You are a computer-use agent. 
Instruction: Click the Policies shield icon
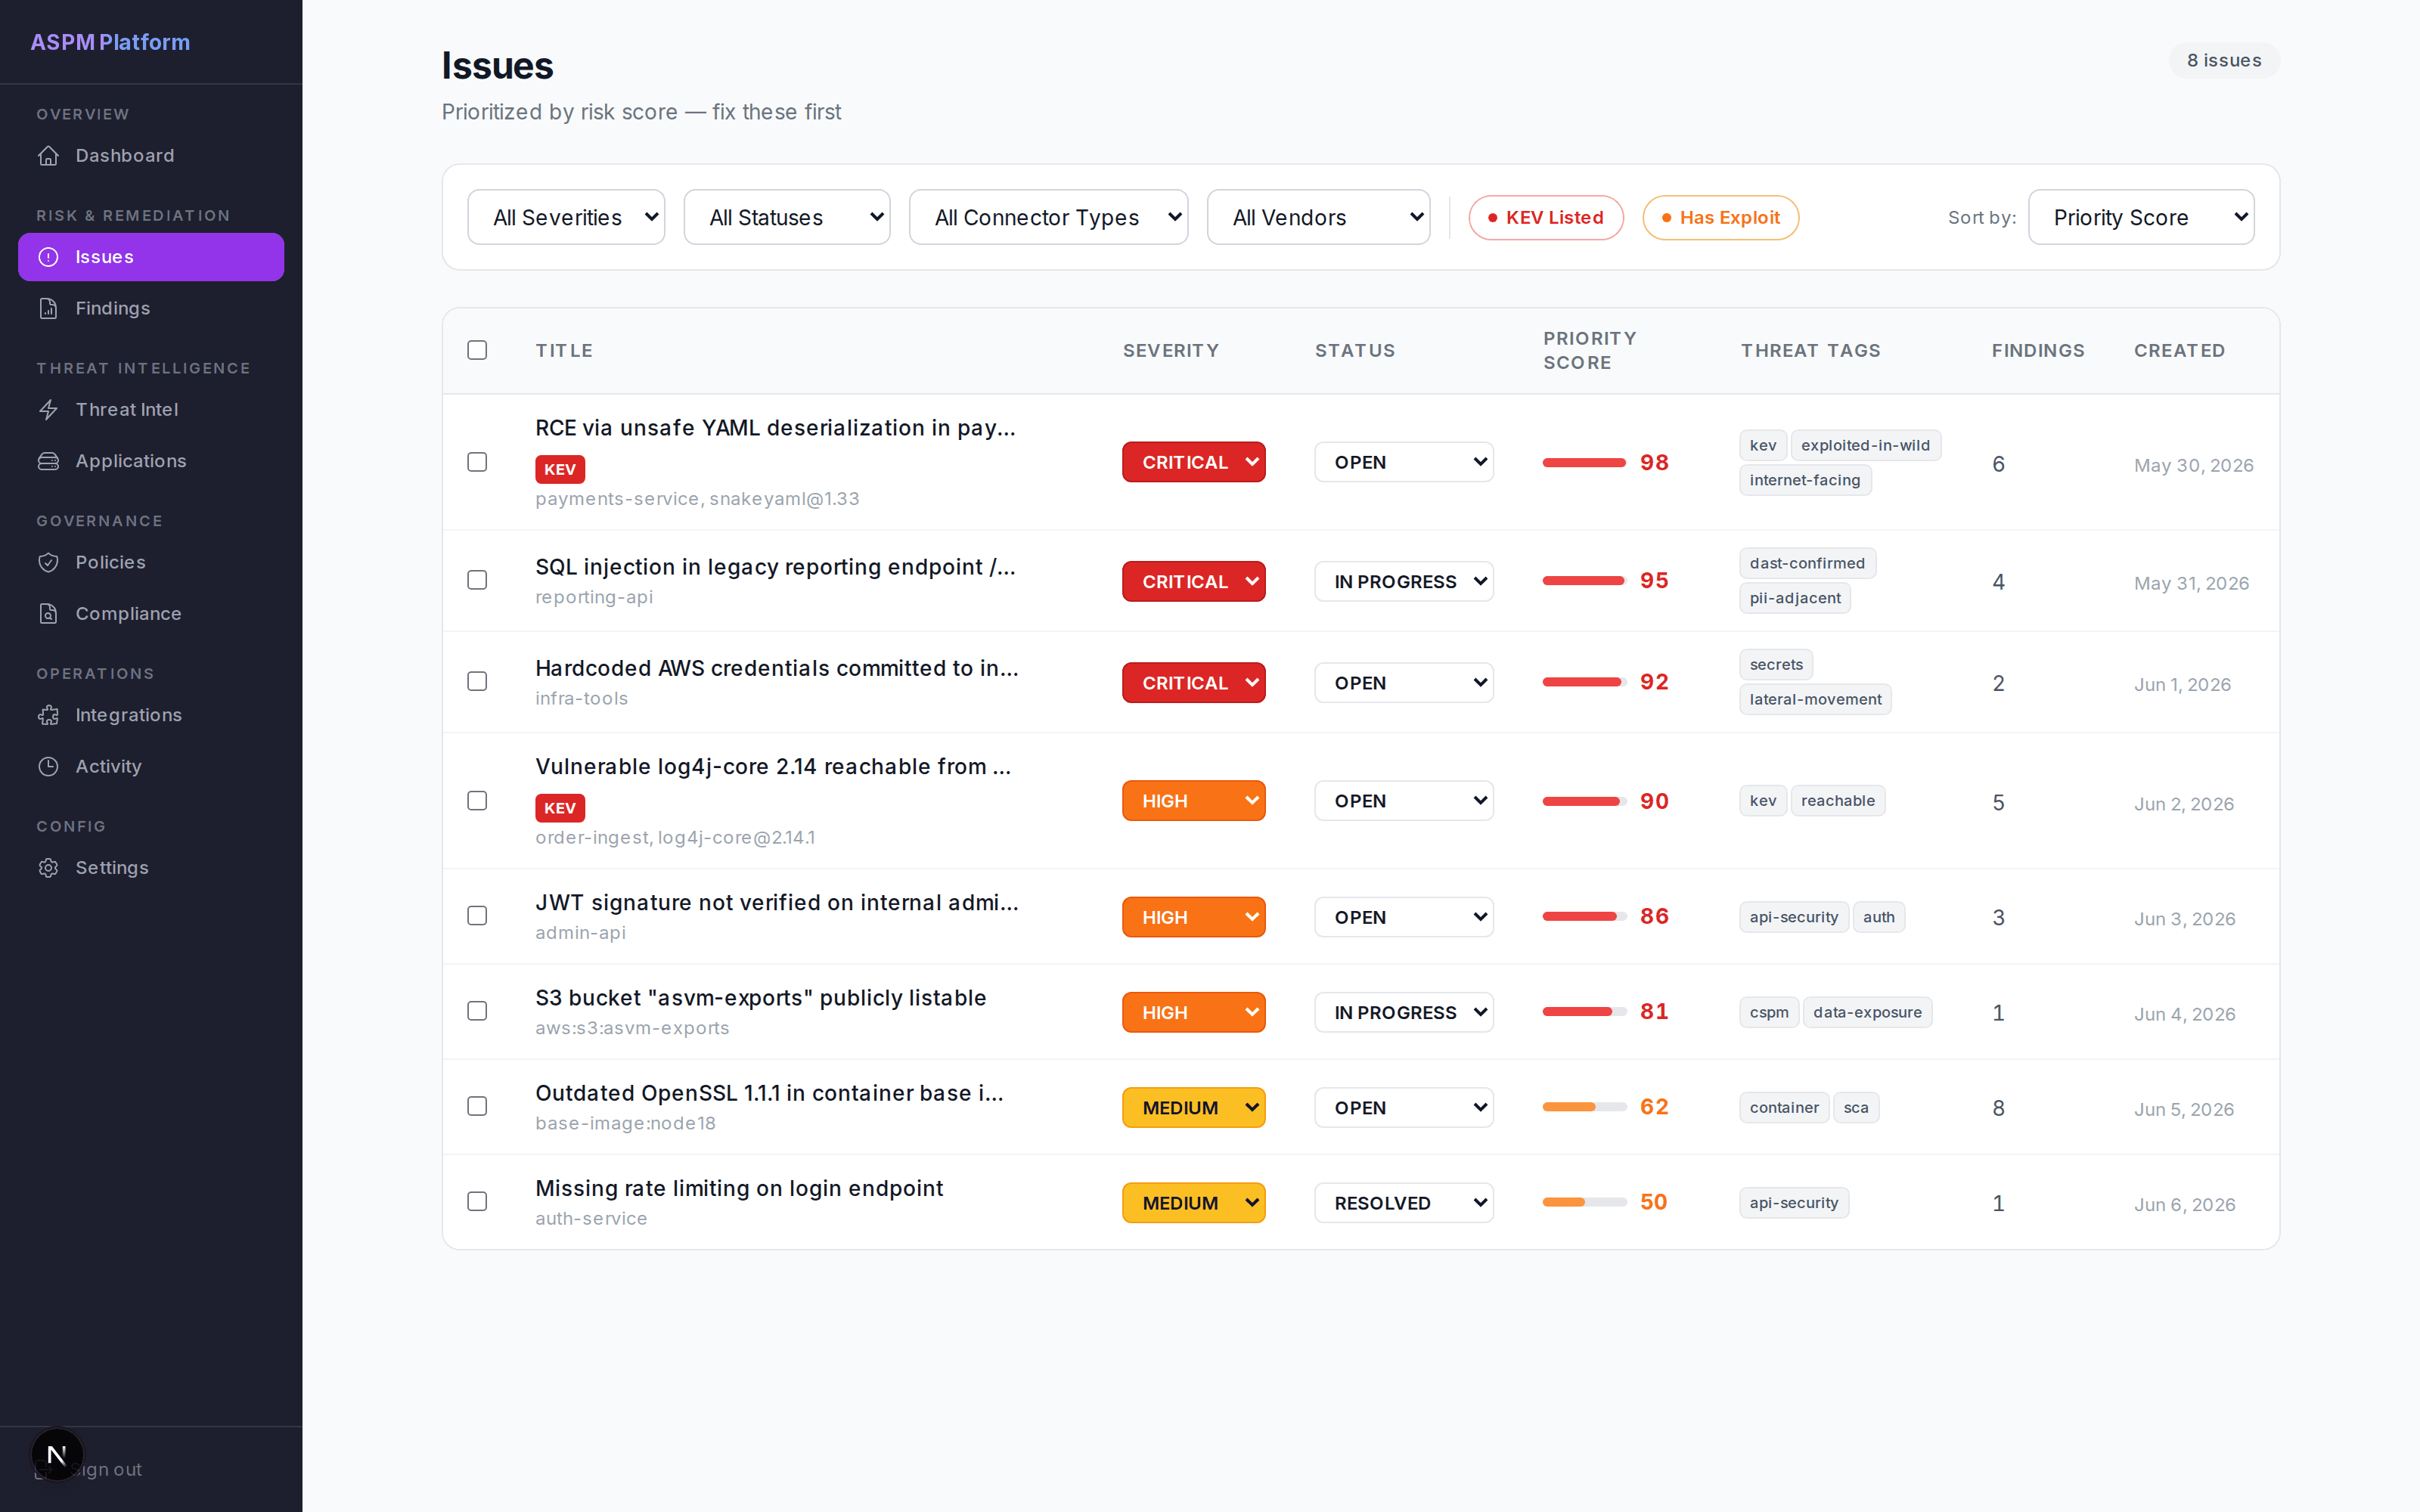[48, 562]
